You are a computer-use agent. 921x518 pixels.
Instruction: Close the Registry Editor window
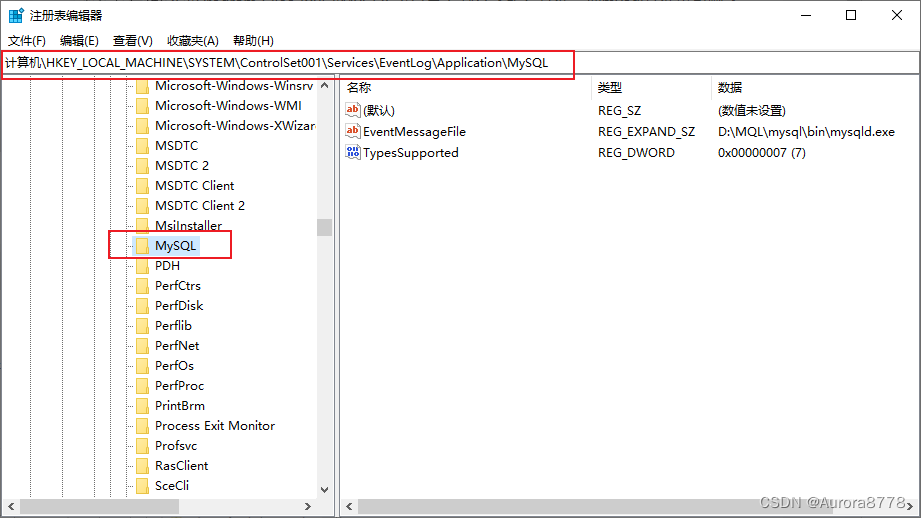(897, 15)
